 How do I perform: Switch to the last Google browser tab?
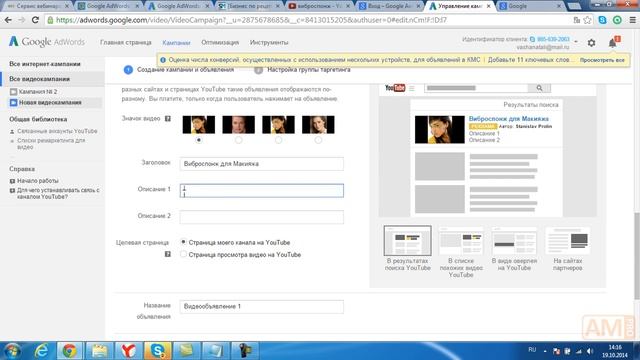[x=529, y=6]
